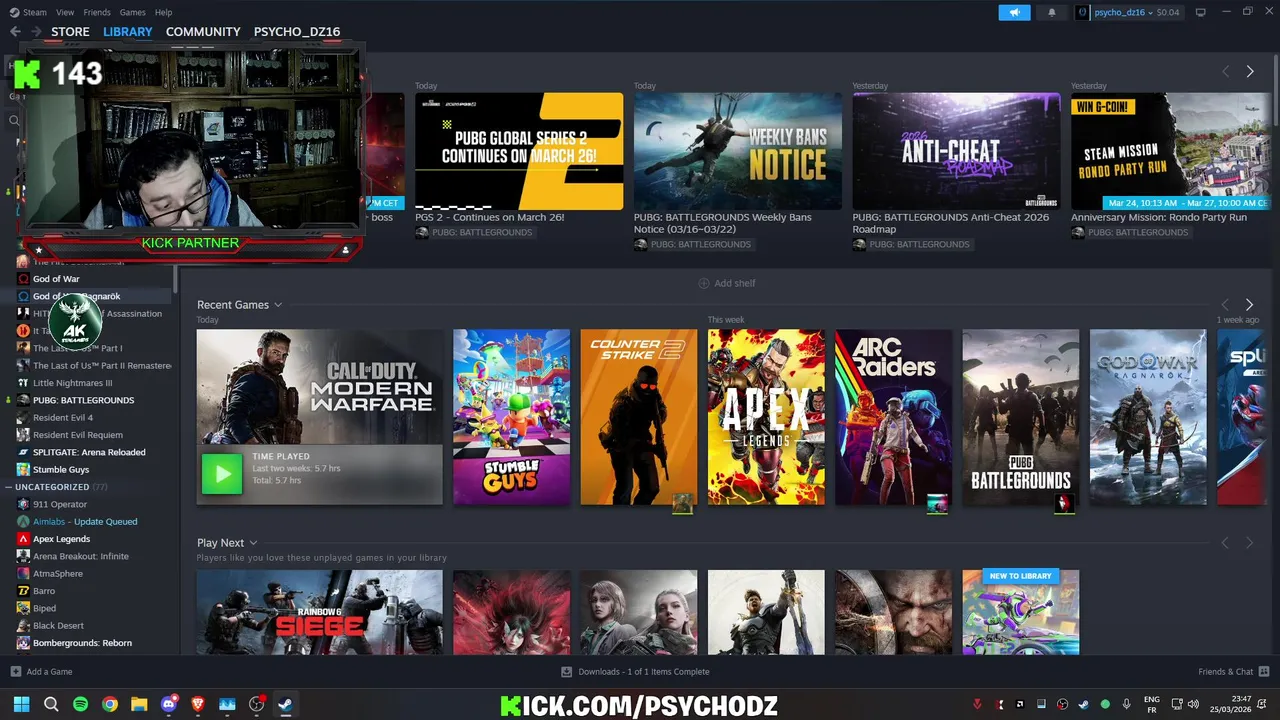1280x720 pixels.
Task: Open Anti-Cheat 2026 Roadmap news card
Action: pyautogui.click(x=956, y=151)
